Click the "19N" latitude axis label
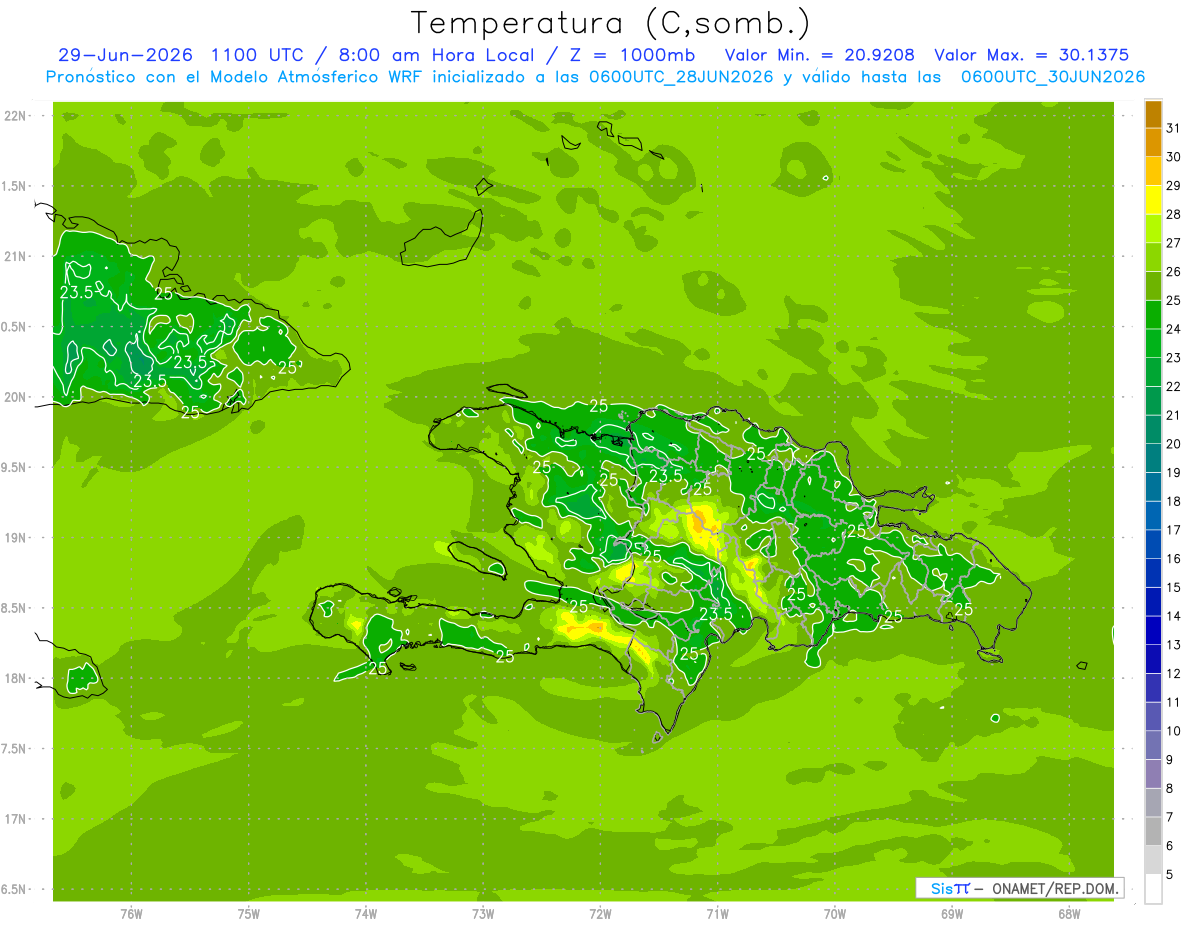 pos(16,538)
